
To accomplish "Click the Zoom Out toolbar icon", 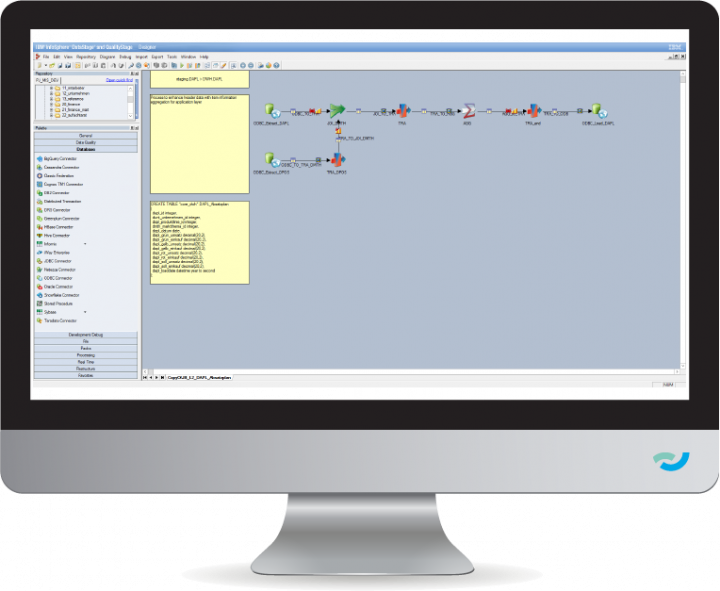I will pos(251,66).
